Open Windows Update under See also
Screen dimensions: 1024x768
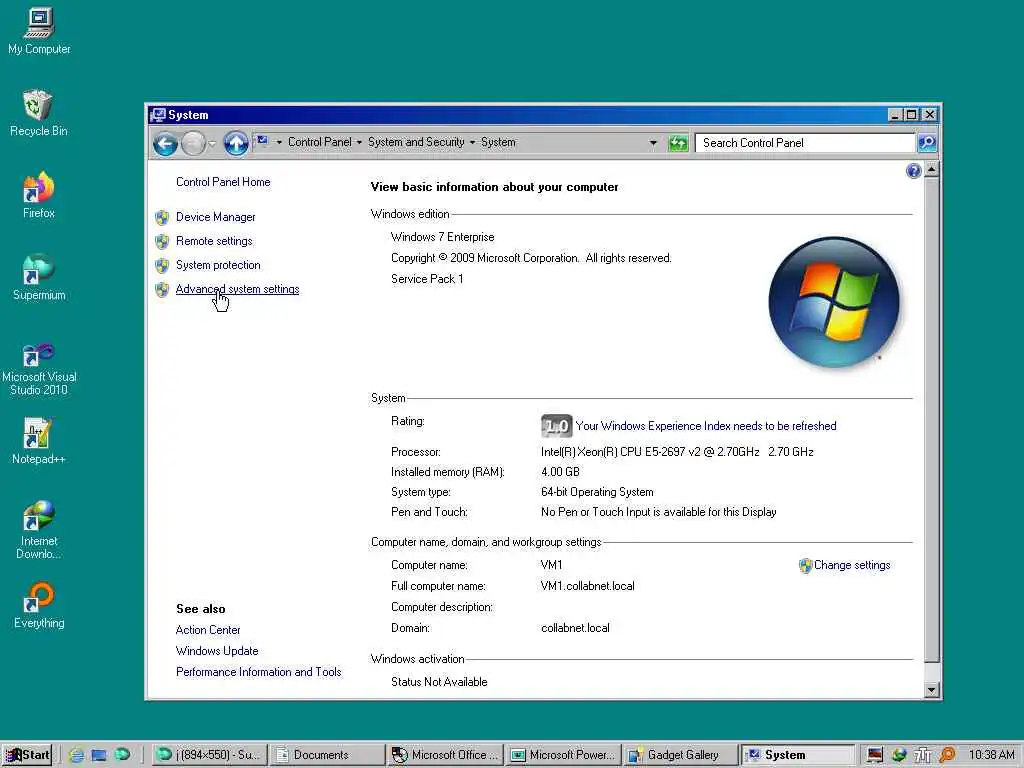click(217, 651)
